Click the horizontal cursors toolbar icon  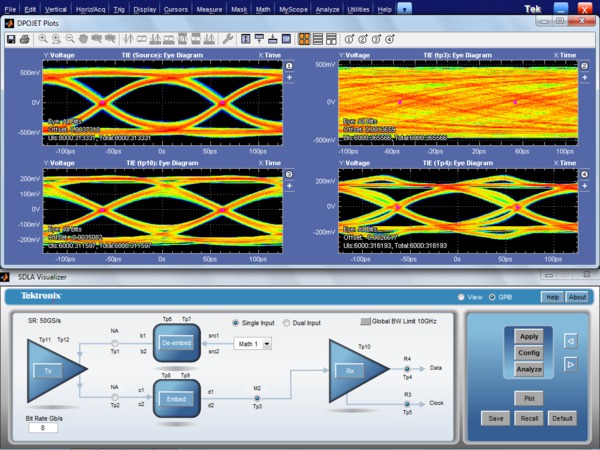click(x=142, y=39)
